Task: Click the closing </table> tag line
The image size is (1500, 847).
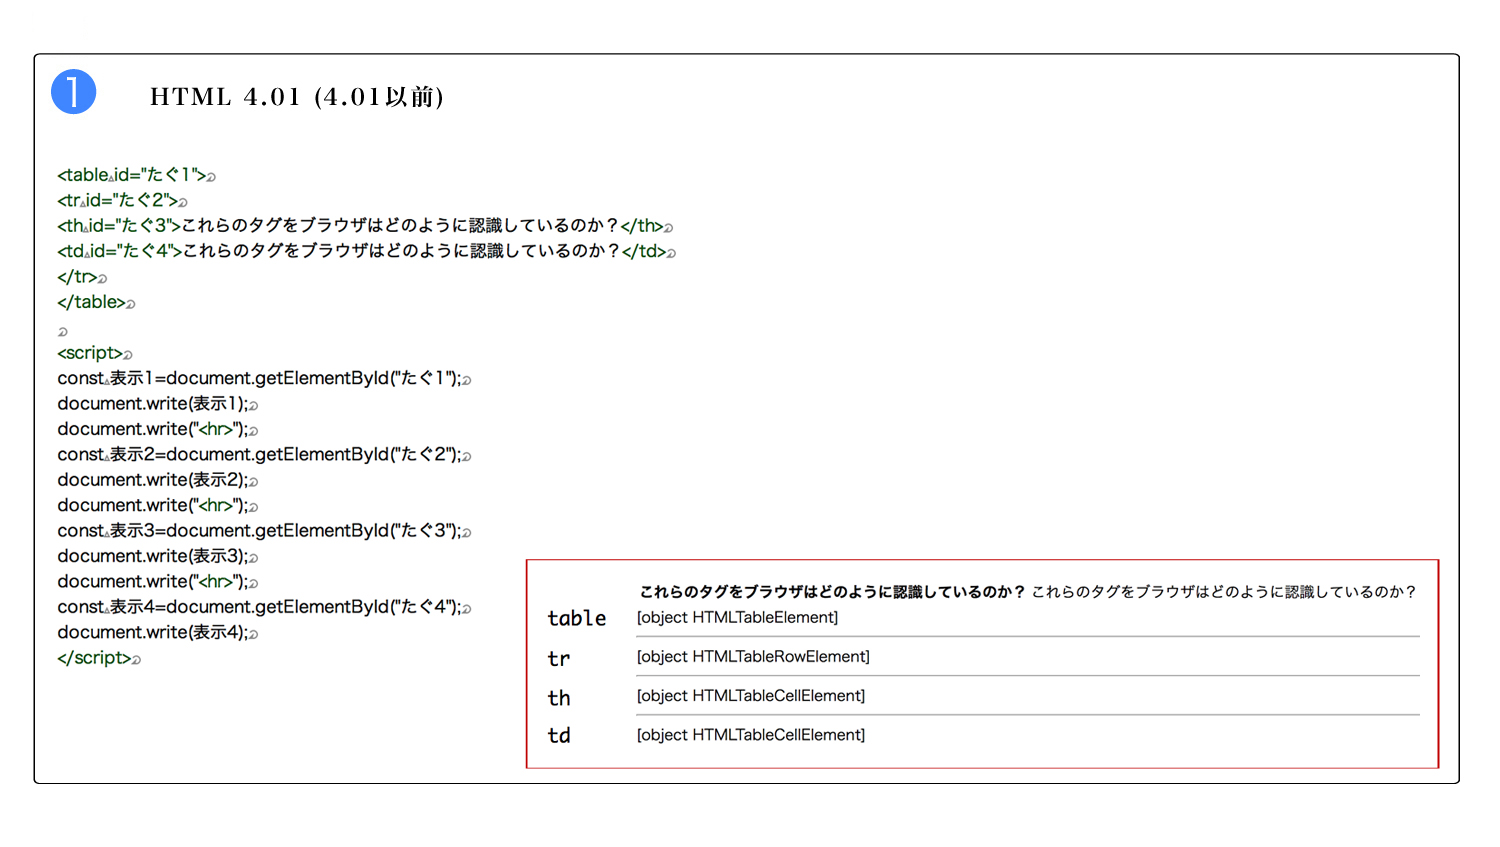Action: pyautogui.click(x=96, y=302)
